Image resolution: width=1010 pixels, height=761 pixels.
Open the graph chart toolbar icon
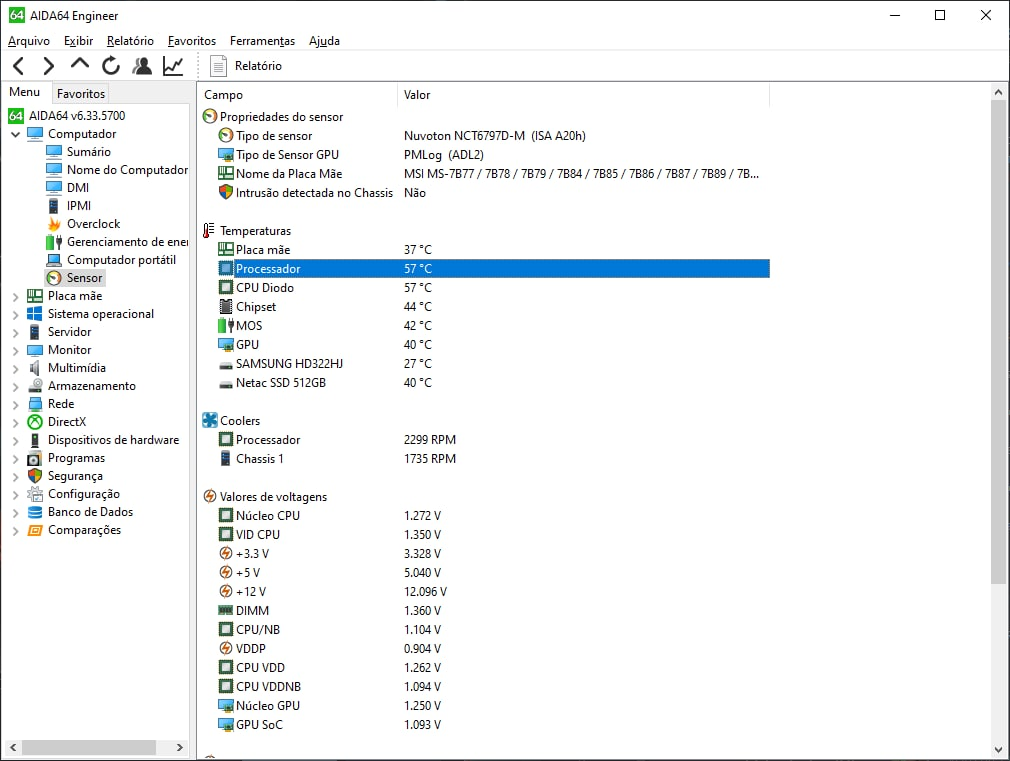pyautogui.click(x=173, y=66)
